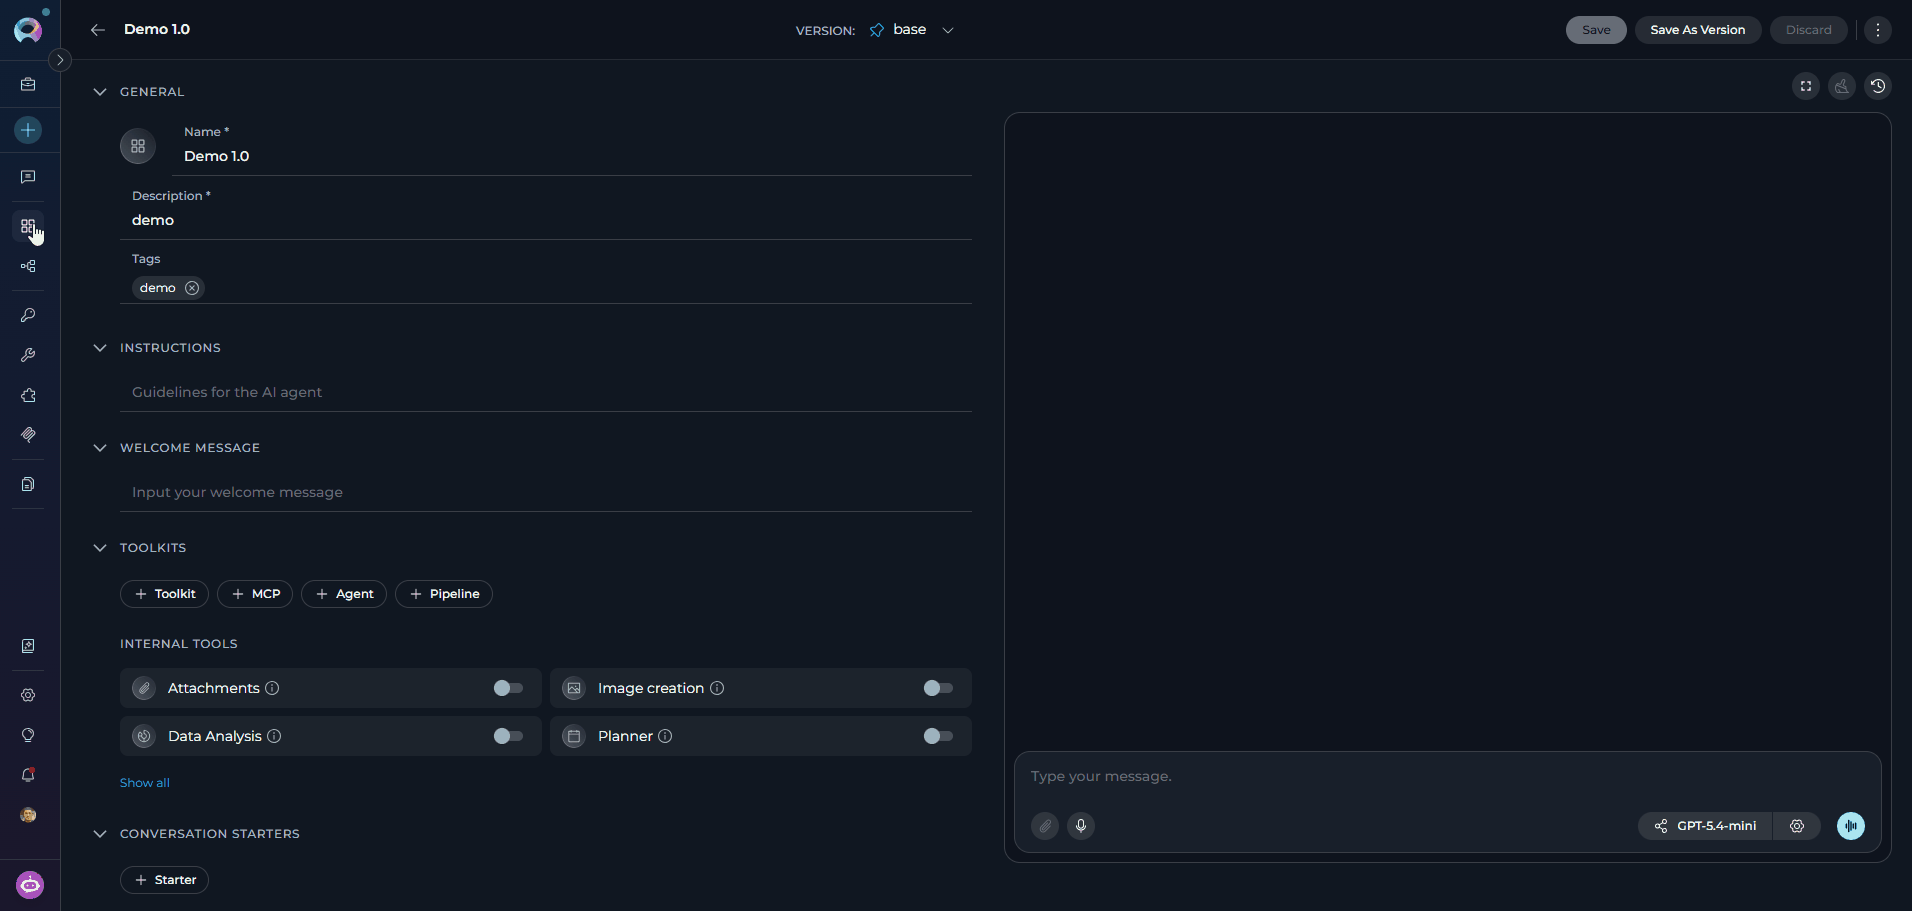Collapse the INSTRUCTIONS section
1912x911 pixels.
tap(100, 348)
